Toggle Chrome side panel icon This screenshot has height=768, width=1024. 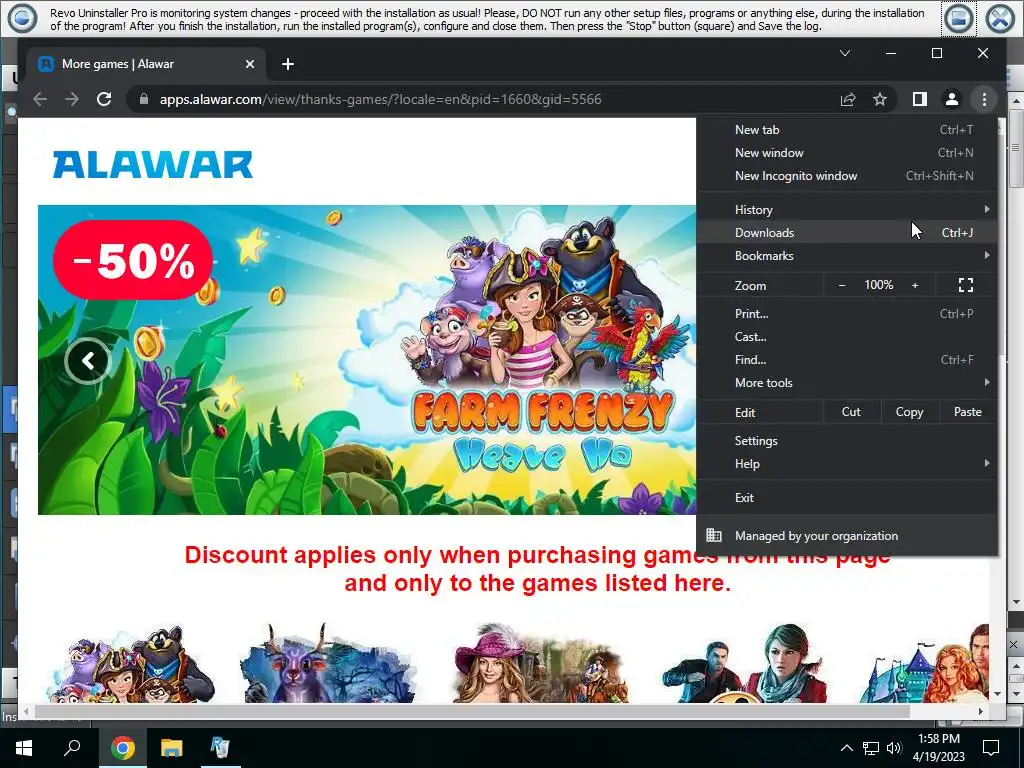pos(920,99)
